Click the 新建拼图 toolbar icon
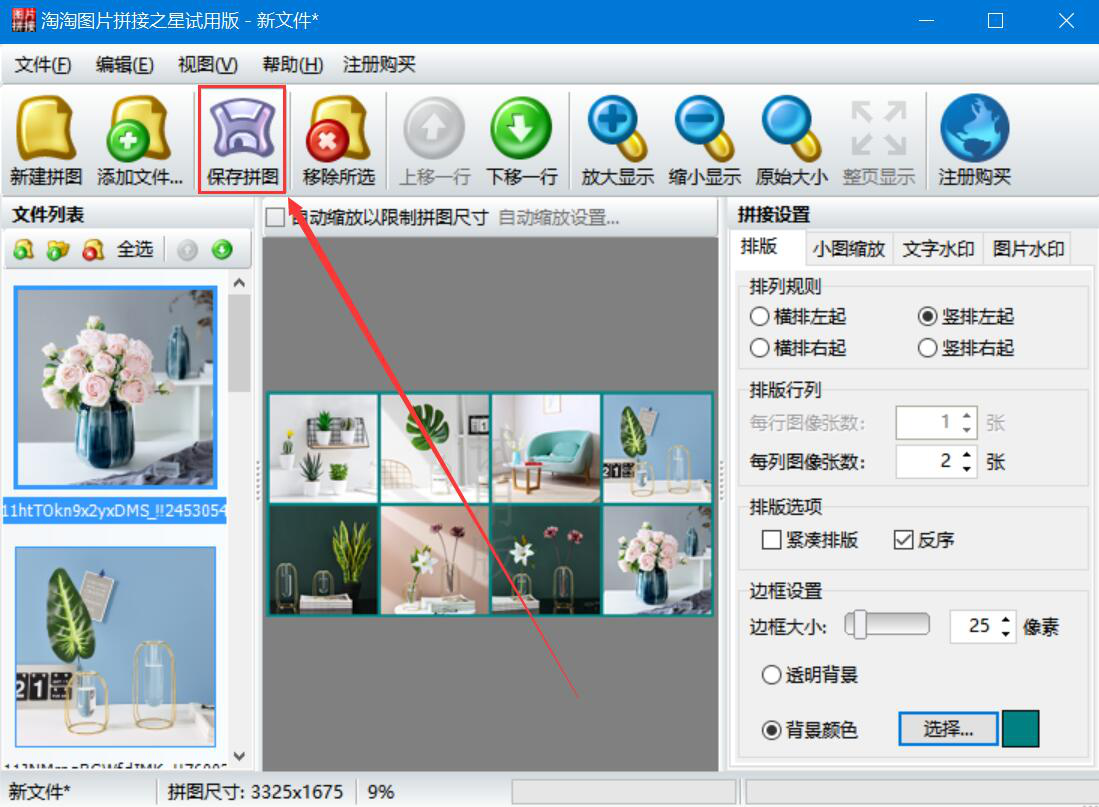1099x807 pixels. [x=46, y=141]
